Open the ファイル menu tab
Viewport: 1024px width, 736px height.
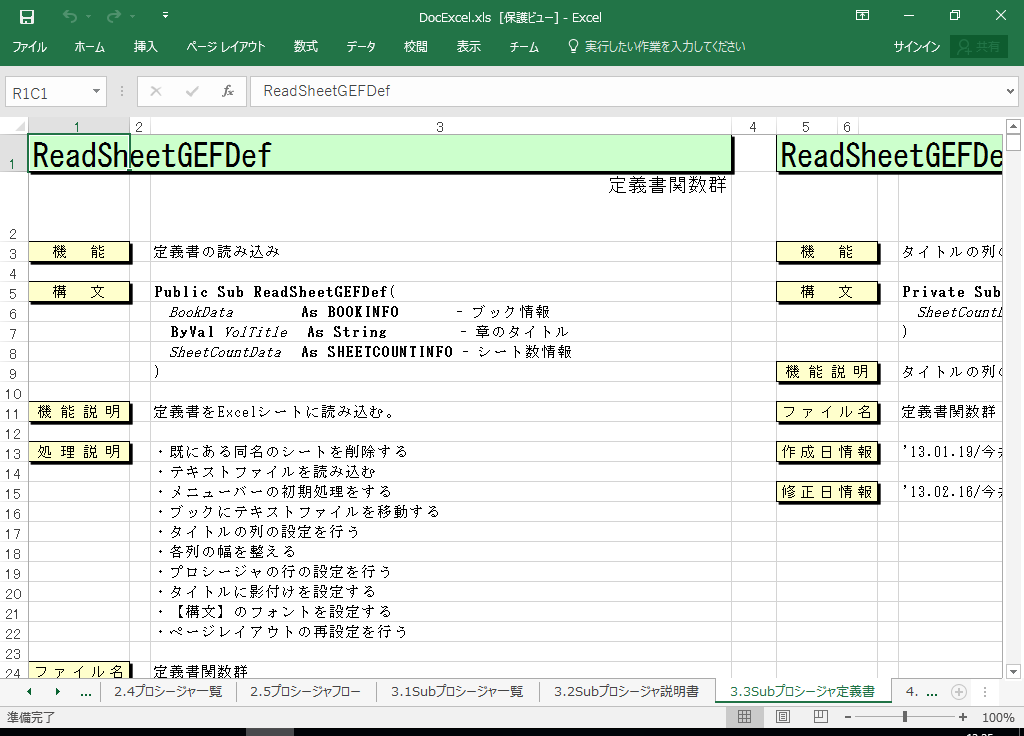[29, 47]
